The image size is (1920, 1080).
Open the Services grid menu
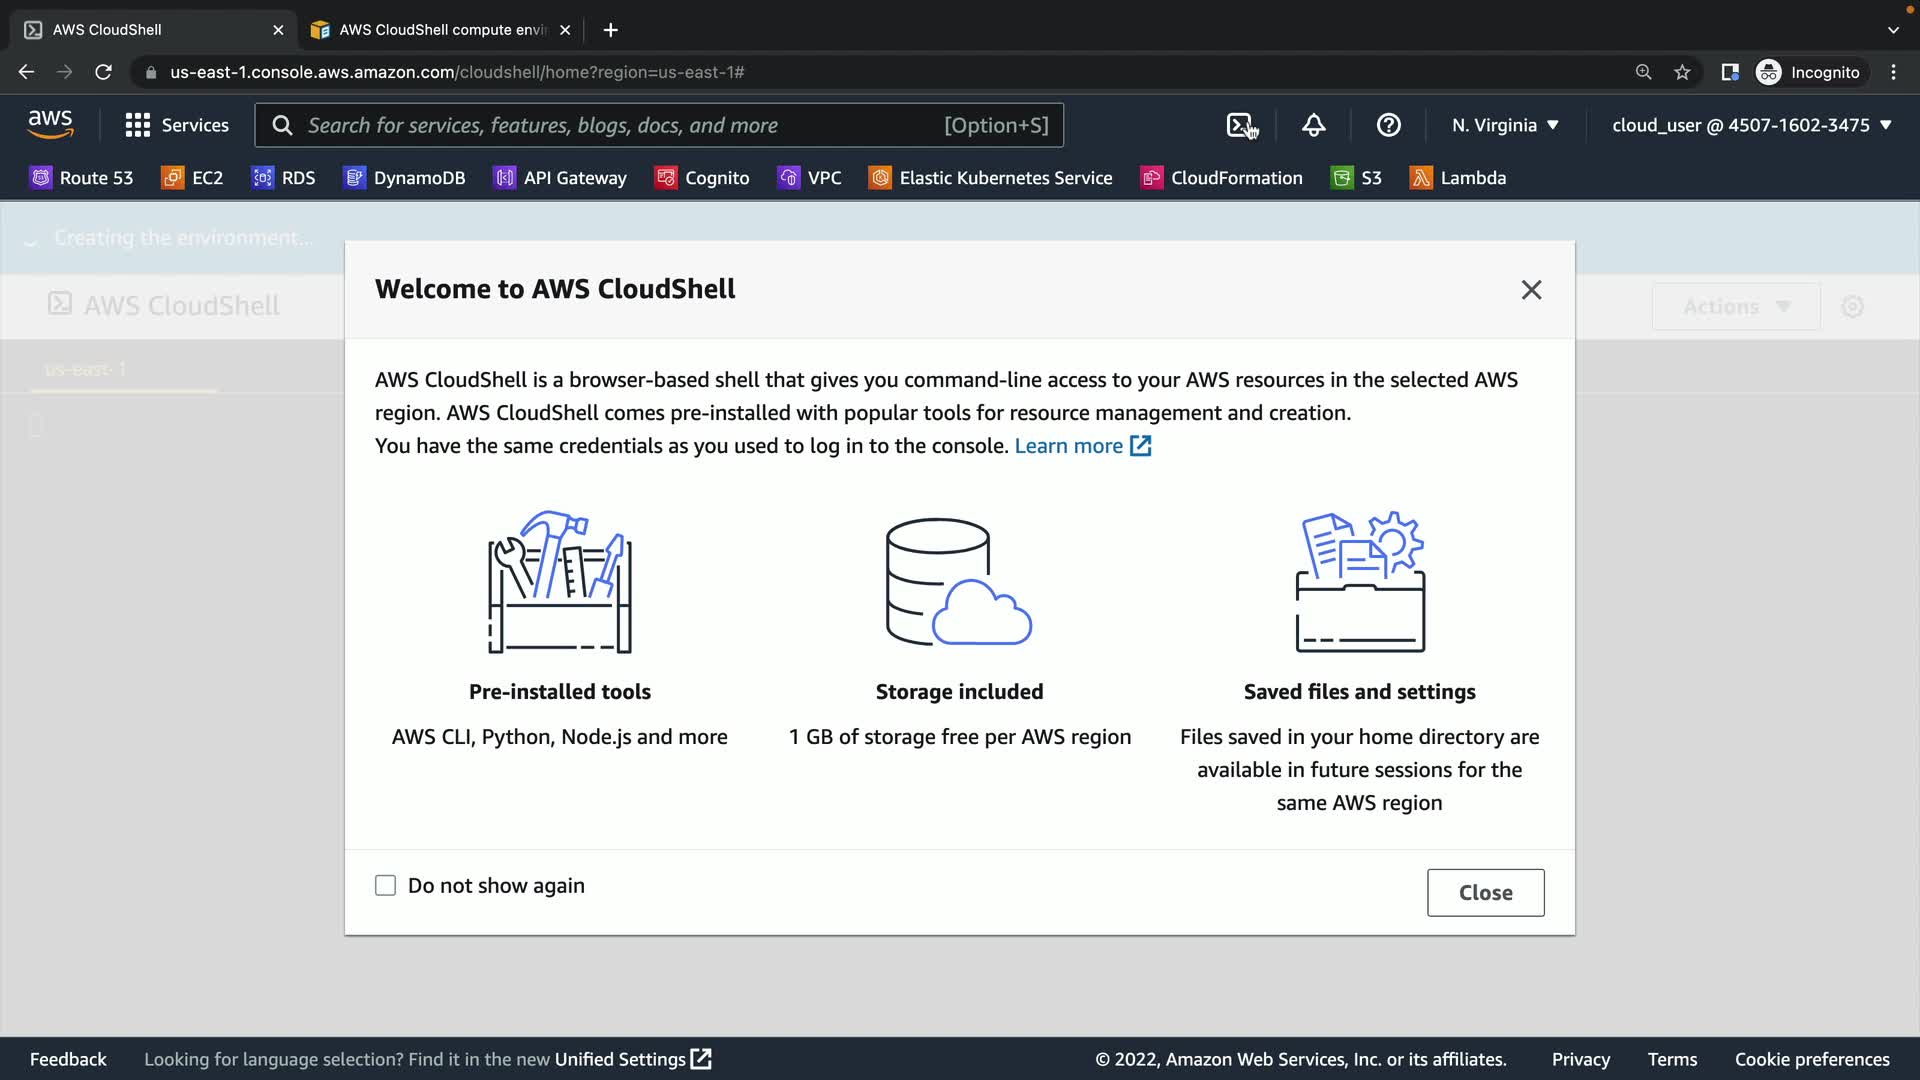(177, 125)
